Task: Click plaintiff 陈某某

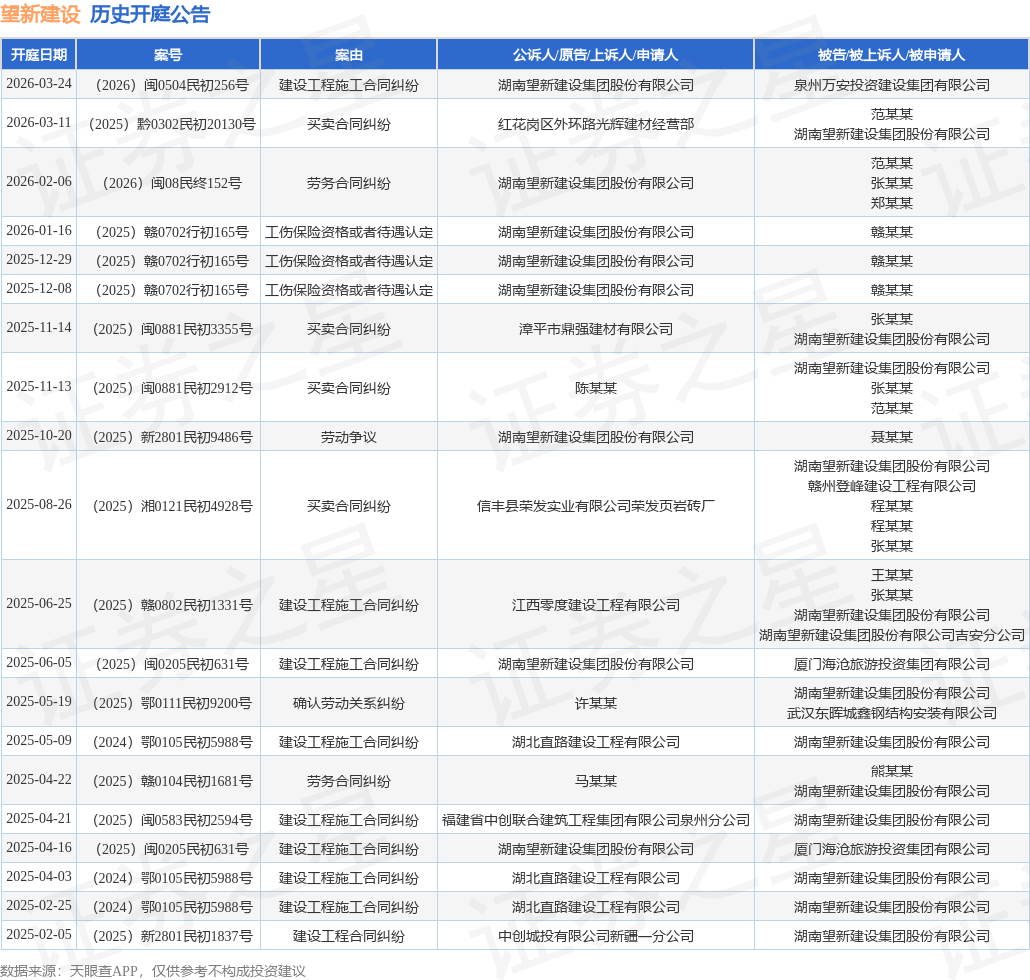Action: pyautogui.click(x=595, y=388)
